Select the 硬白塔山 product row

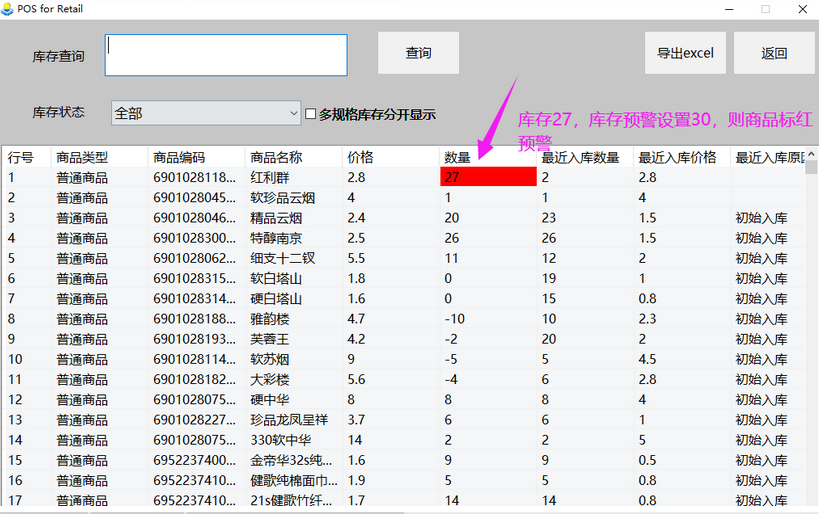click(403, 299)
